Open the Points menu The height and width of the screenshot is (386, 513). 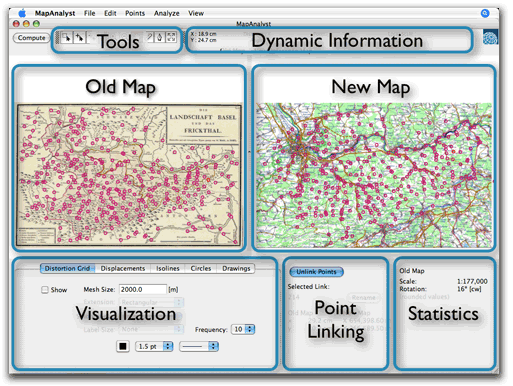pyautogui.click(x=135, y=13)
